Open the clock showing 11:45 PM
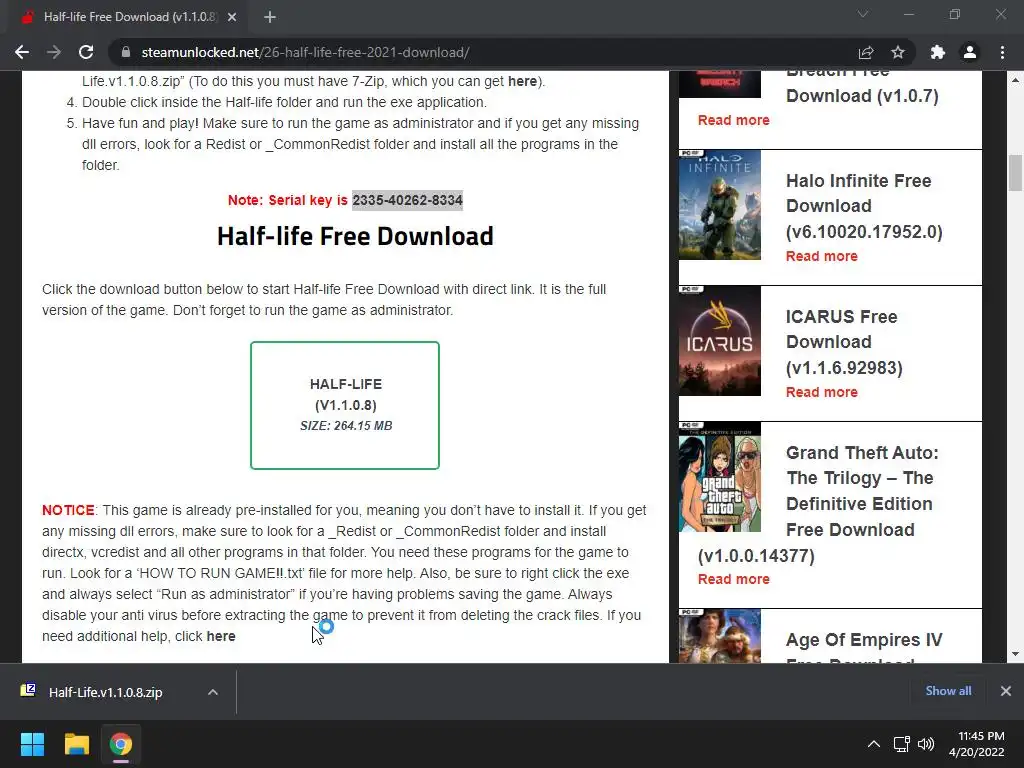The height and width of the screenshot is (768, 1024). pos(976,744)
